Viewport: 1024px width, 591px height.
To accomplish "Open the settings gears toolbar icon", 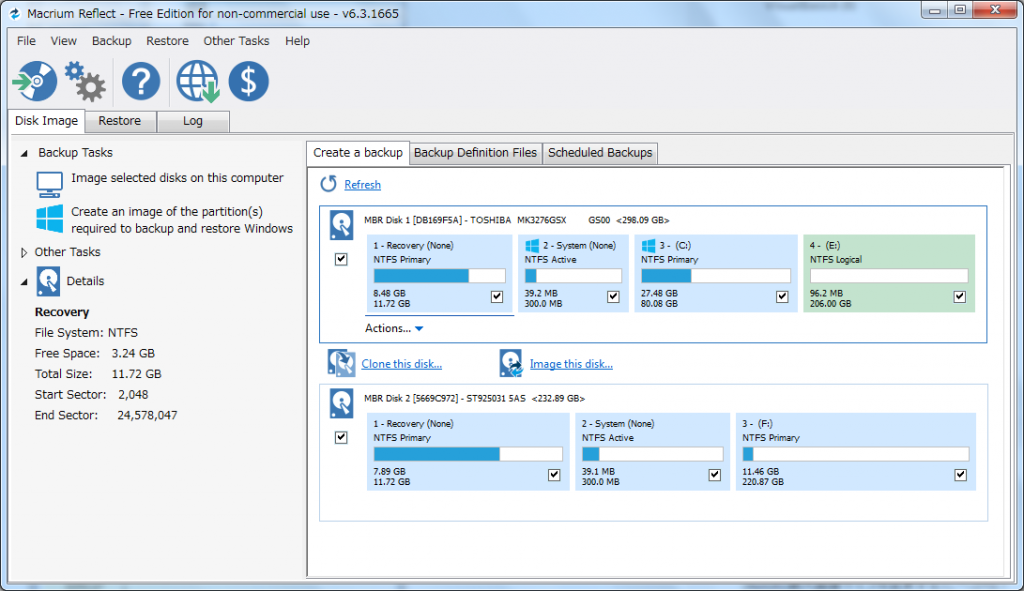I will 85,81.
